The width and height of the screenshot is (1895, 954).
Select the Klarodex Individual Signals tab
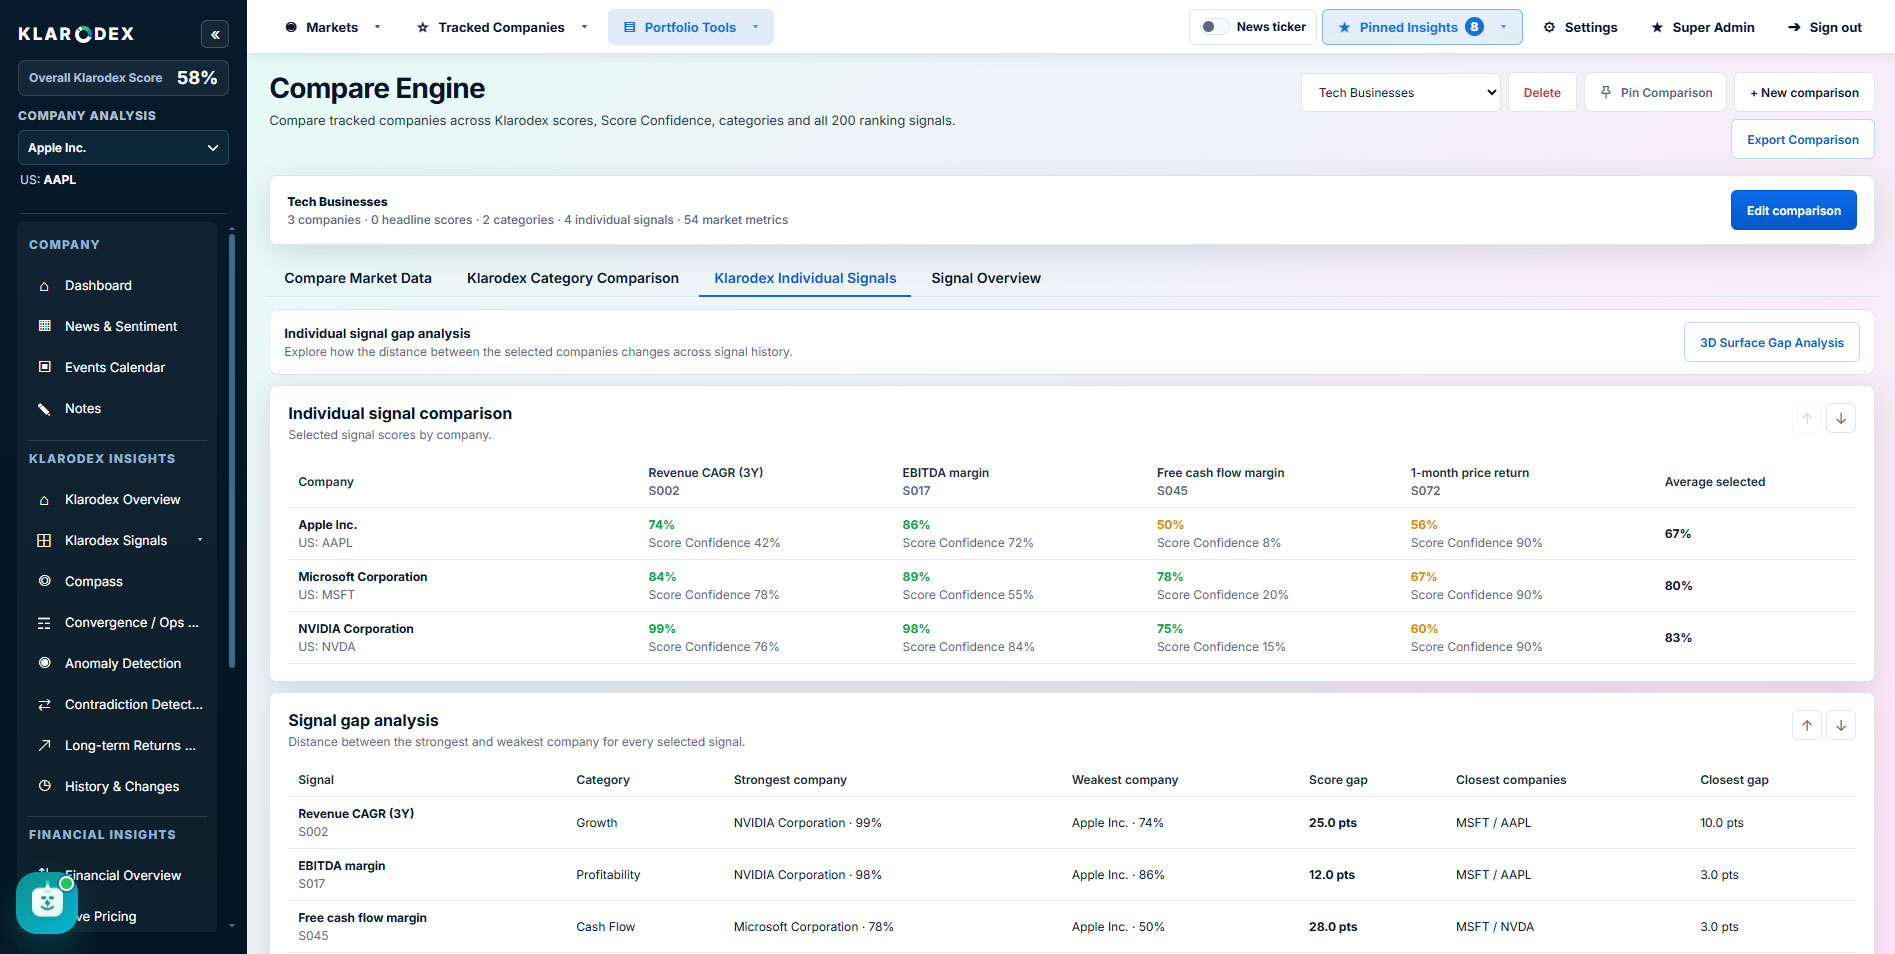point(805,278)
